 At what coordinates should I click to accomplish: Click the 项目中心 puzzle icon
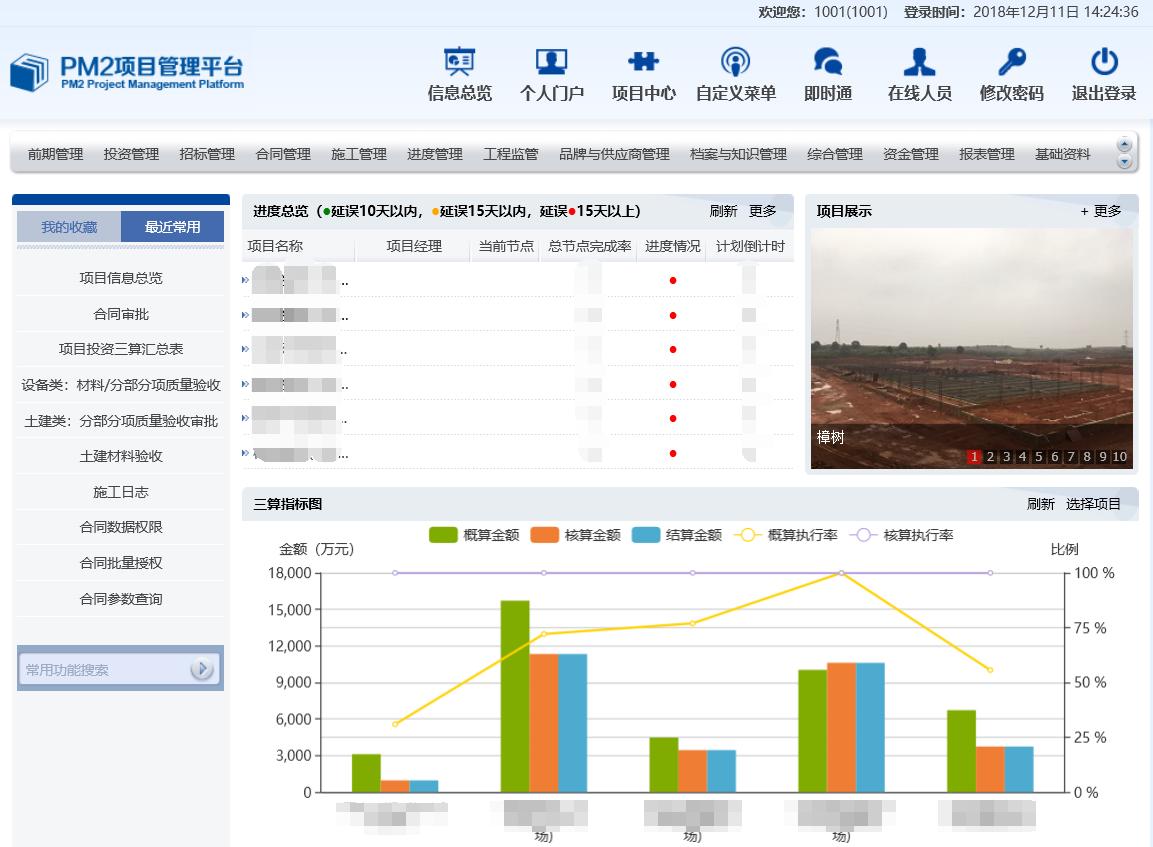tap(643, 63)
